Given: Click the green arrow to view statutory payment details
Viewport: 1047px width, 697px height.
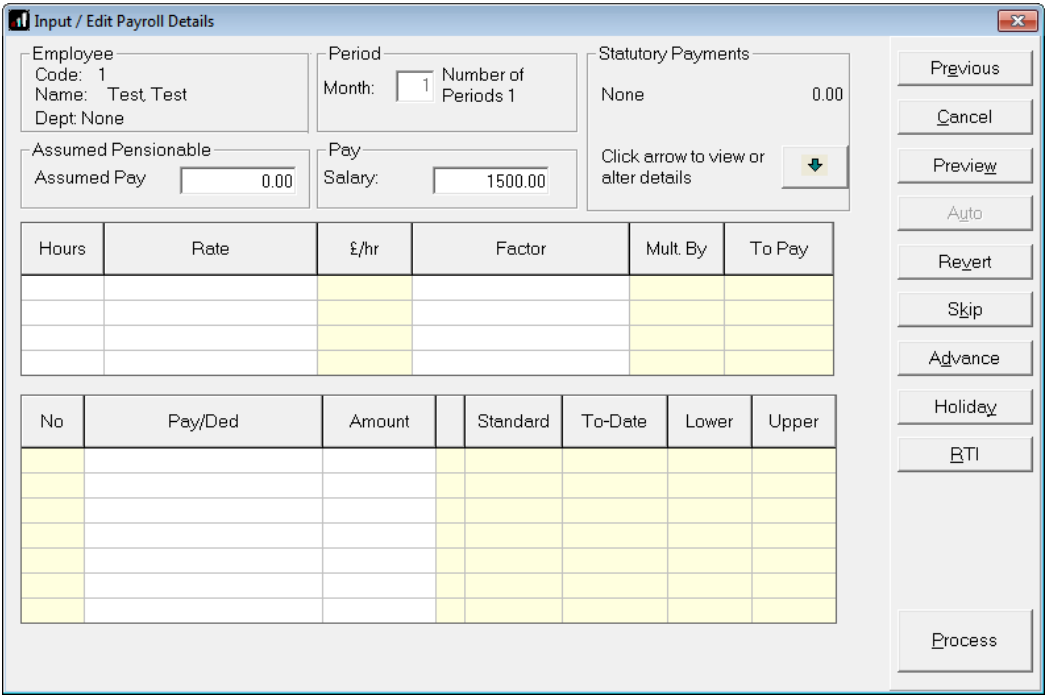Looking at the screenshot, I should (814, 166).
